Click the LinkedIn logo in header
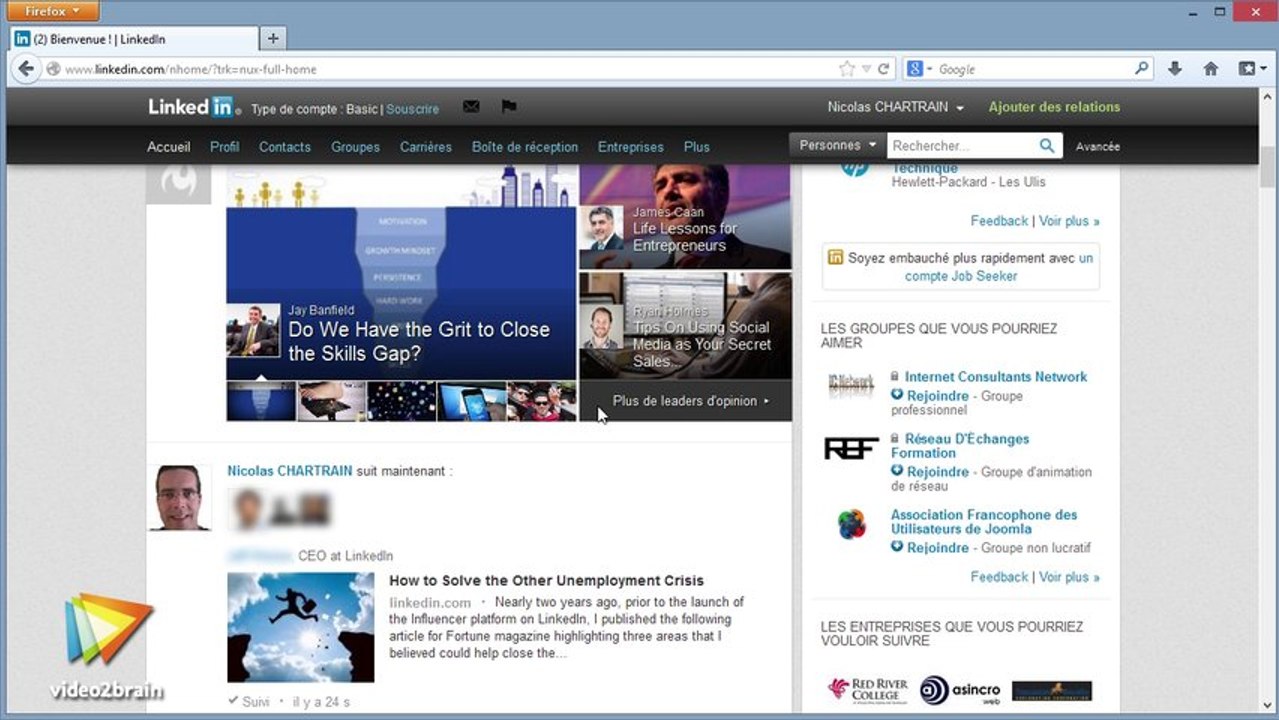This screenshot has height=720, width=1279. coord(192,106)
